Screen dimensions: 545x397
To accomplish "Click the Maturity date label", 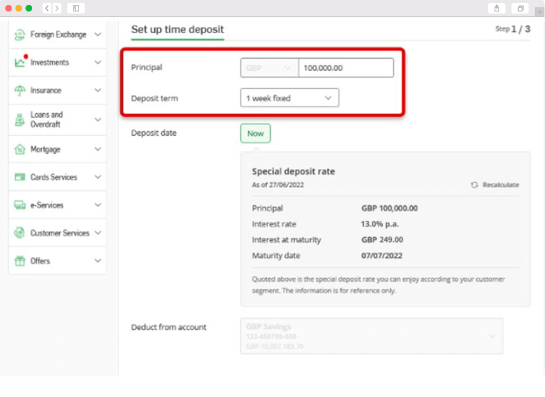I will (x=276, y=256).
